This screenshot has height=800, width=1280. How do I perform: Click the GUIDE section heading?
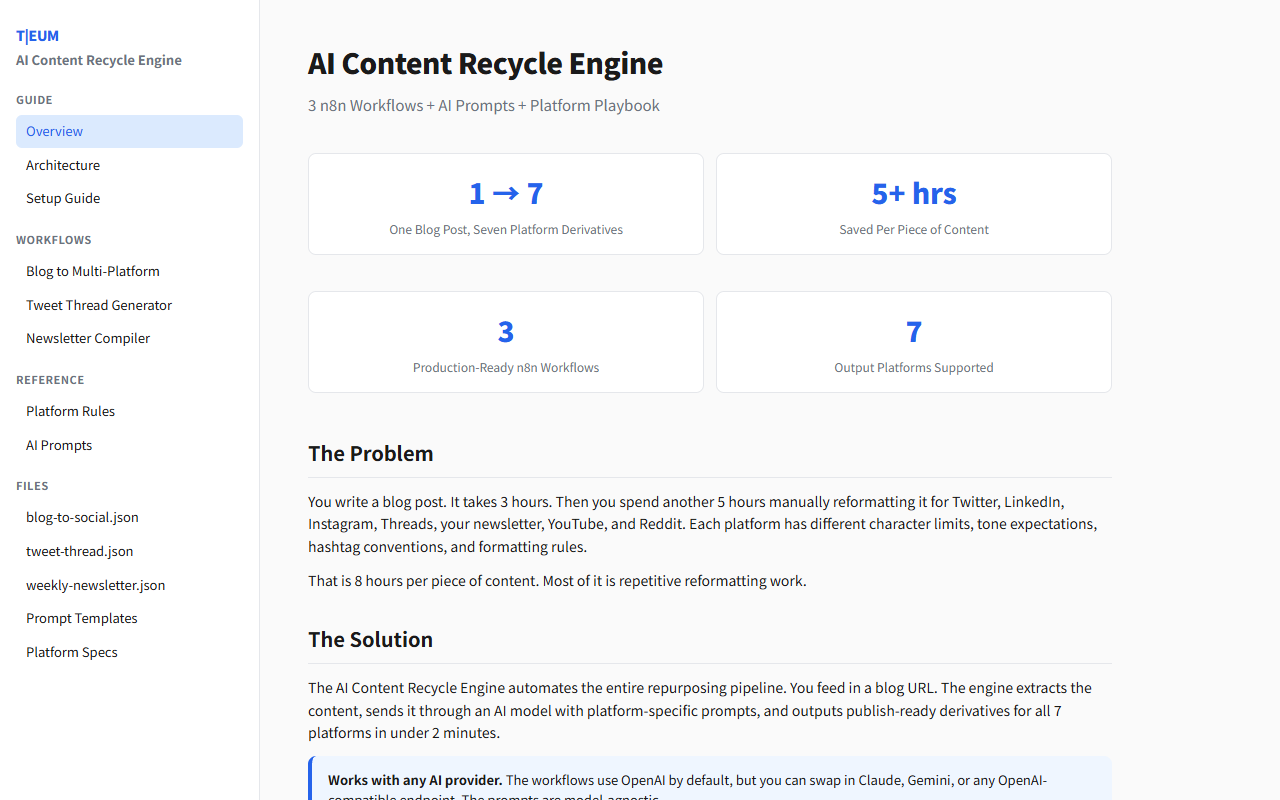click(34, 100)
